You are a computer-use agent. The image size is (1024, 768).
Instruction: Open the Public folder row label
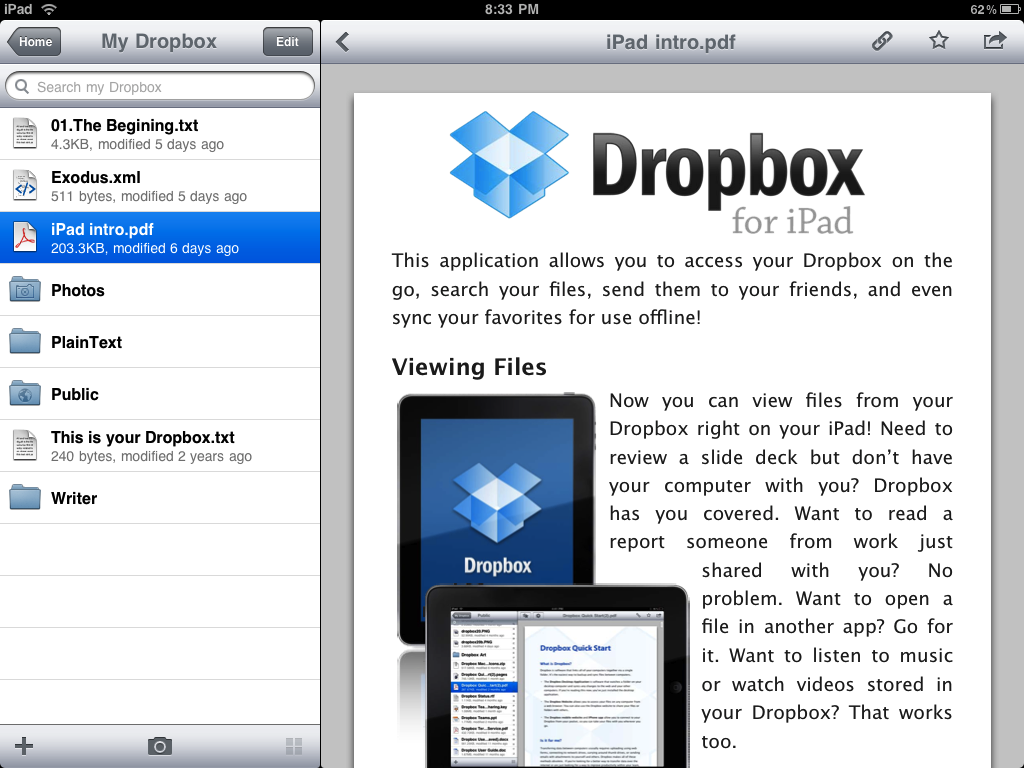pos(74,394)
